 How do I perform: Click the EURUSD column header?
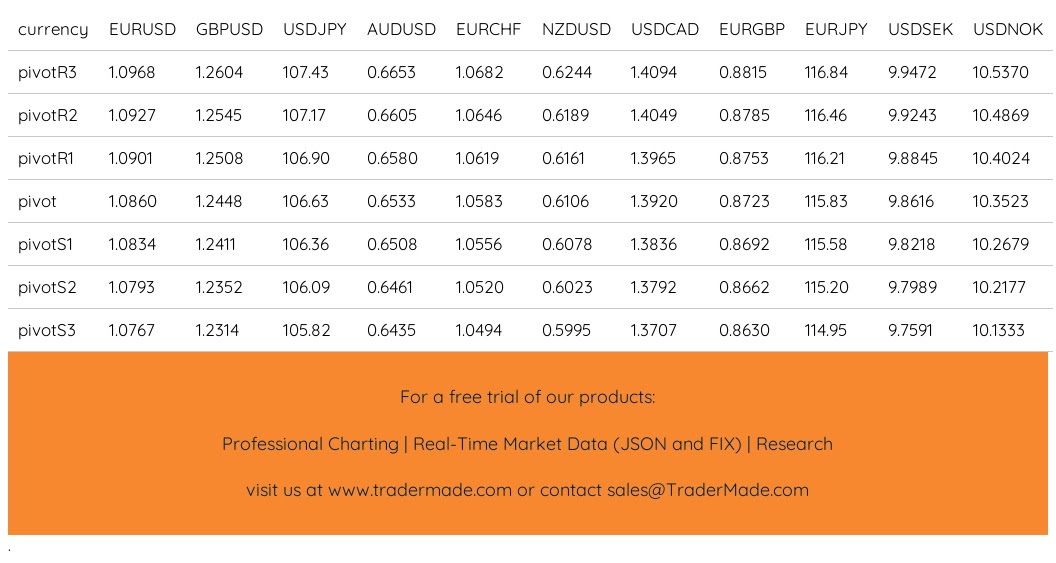click(x=142, y=30)
